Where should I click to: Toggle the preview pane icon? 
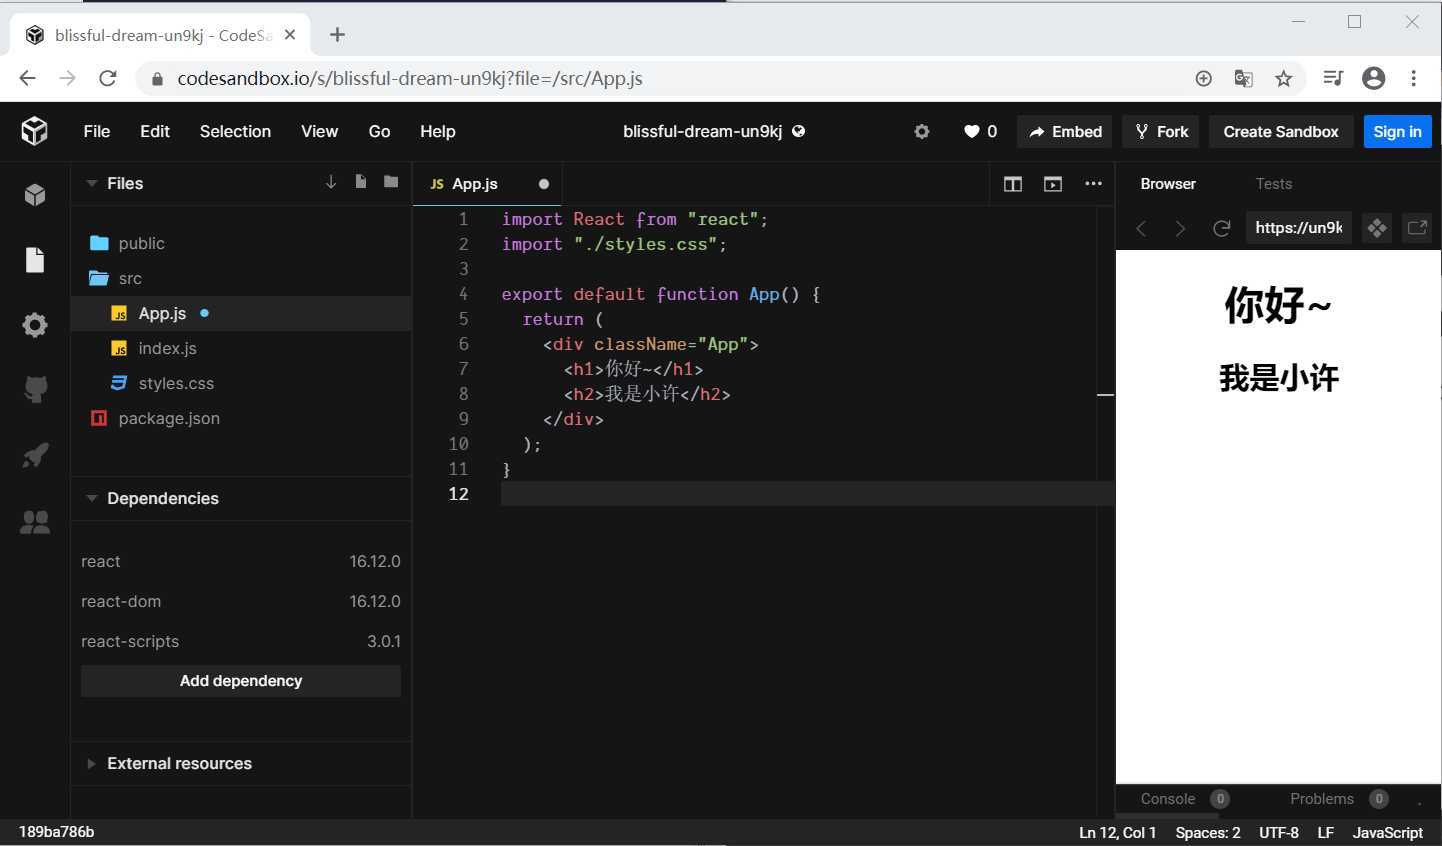(x=1053, y=184)
